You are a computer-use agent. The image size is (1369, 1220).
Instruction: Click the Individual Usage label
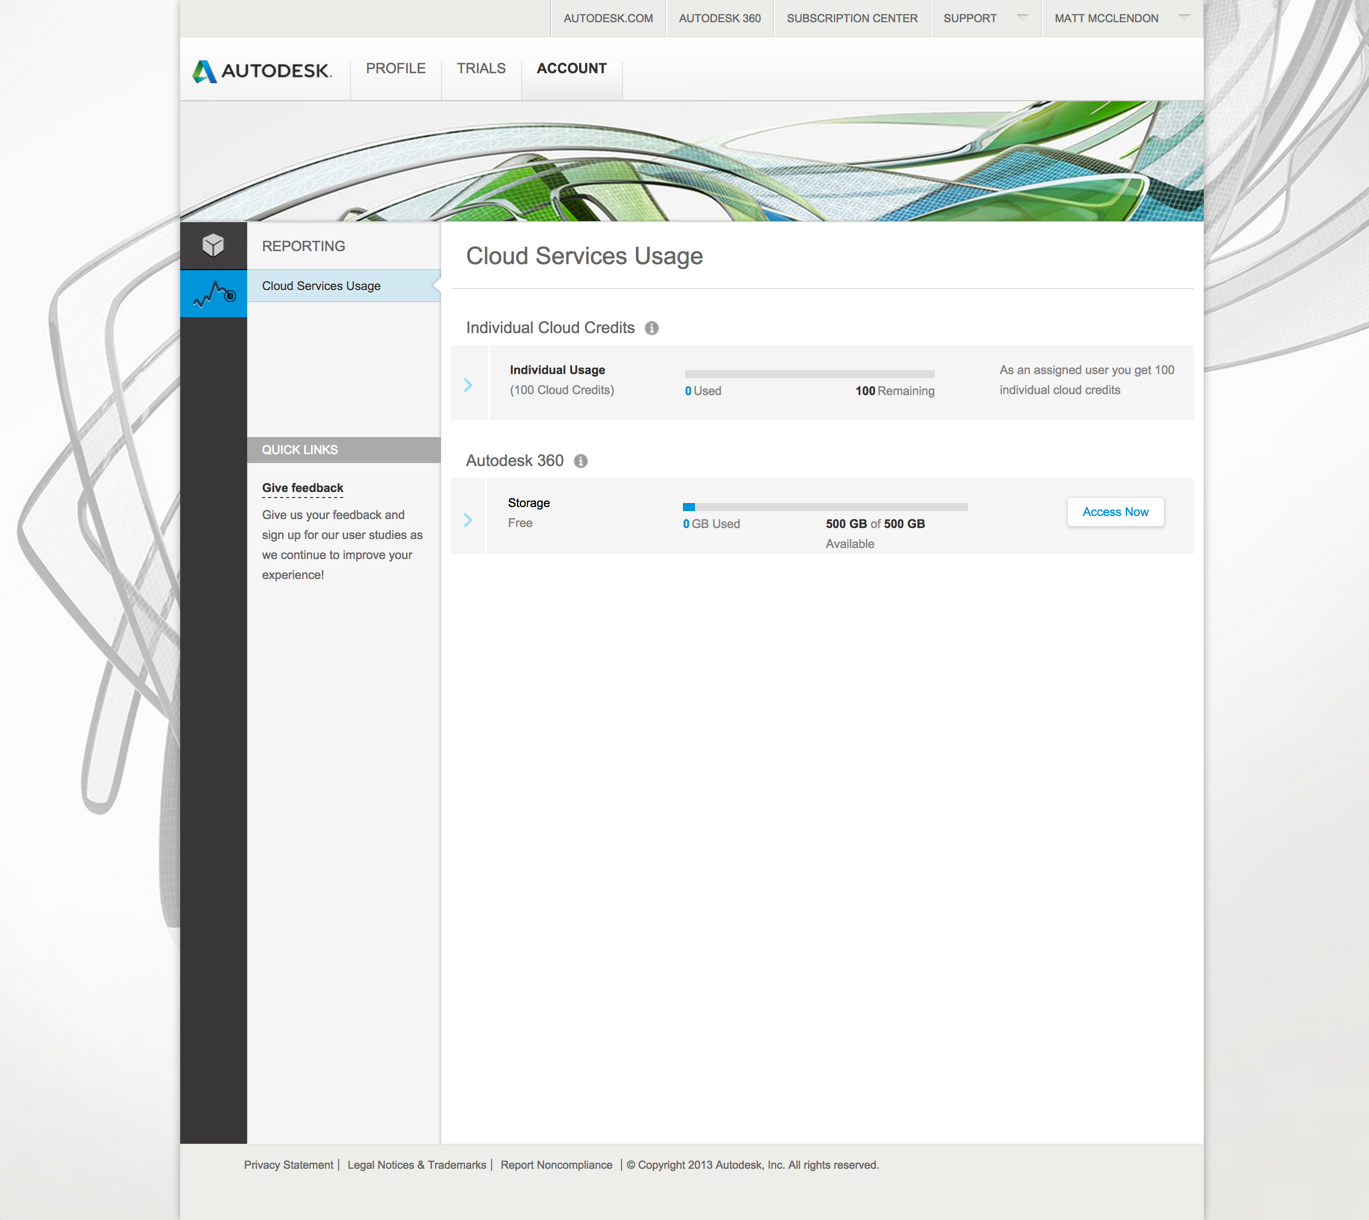[x=558, y=370]
